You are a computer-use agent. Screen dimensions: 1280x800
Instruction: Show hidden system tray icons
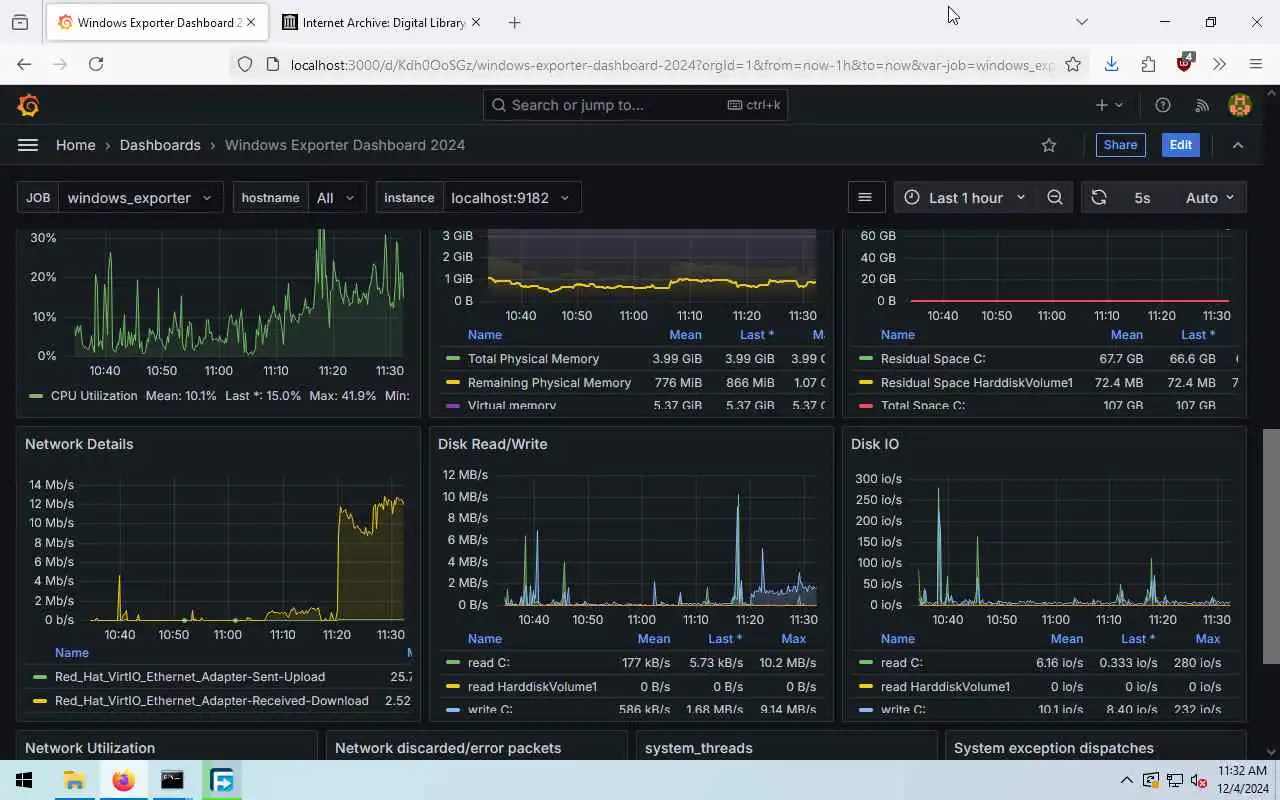pyautogui.click(x=1127, y=781)
